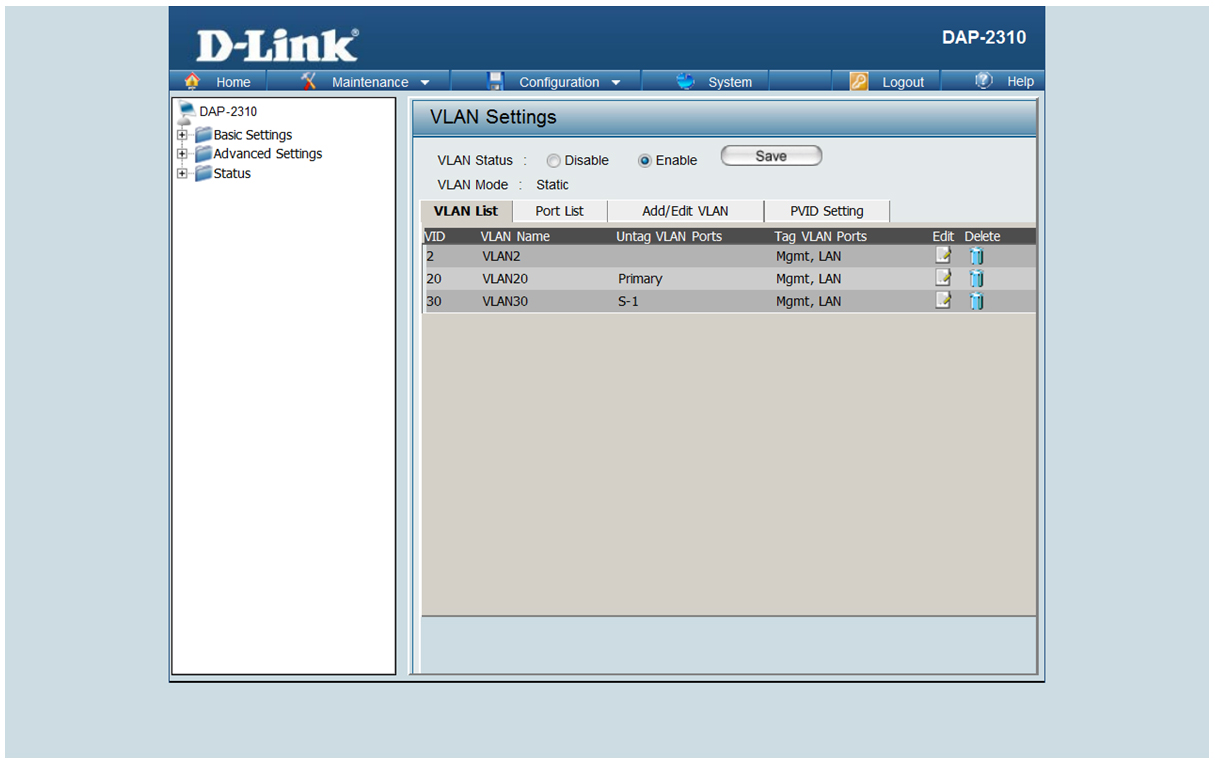Screen dimensions: 1215x763
Task: Click the edit icon for VLAN20
Action: coord(942,278)
